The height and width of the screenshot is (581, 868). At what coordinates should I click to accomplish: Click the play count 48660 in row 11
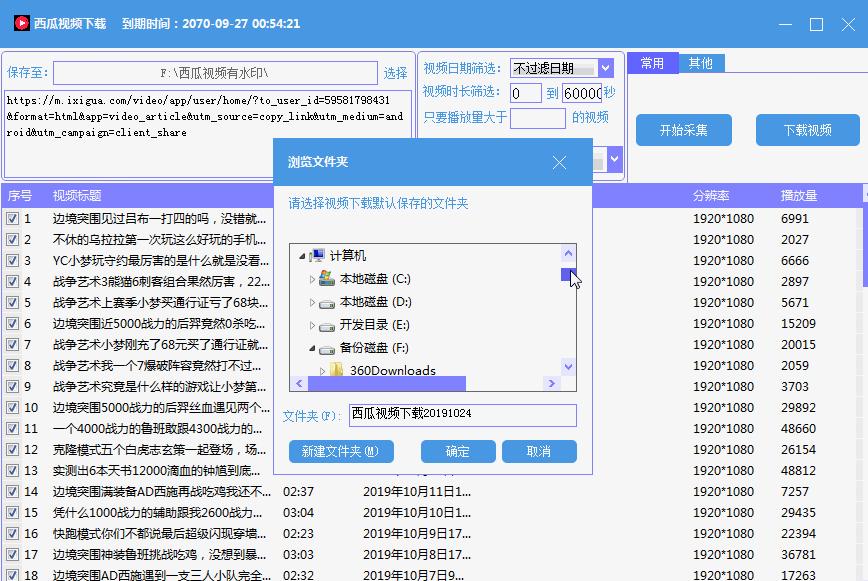pos(798,429)
